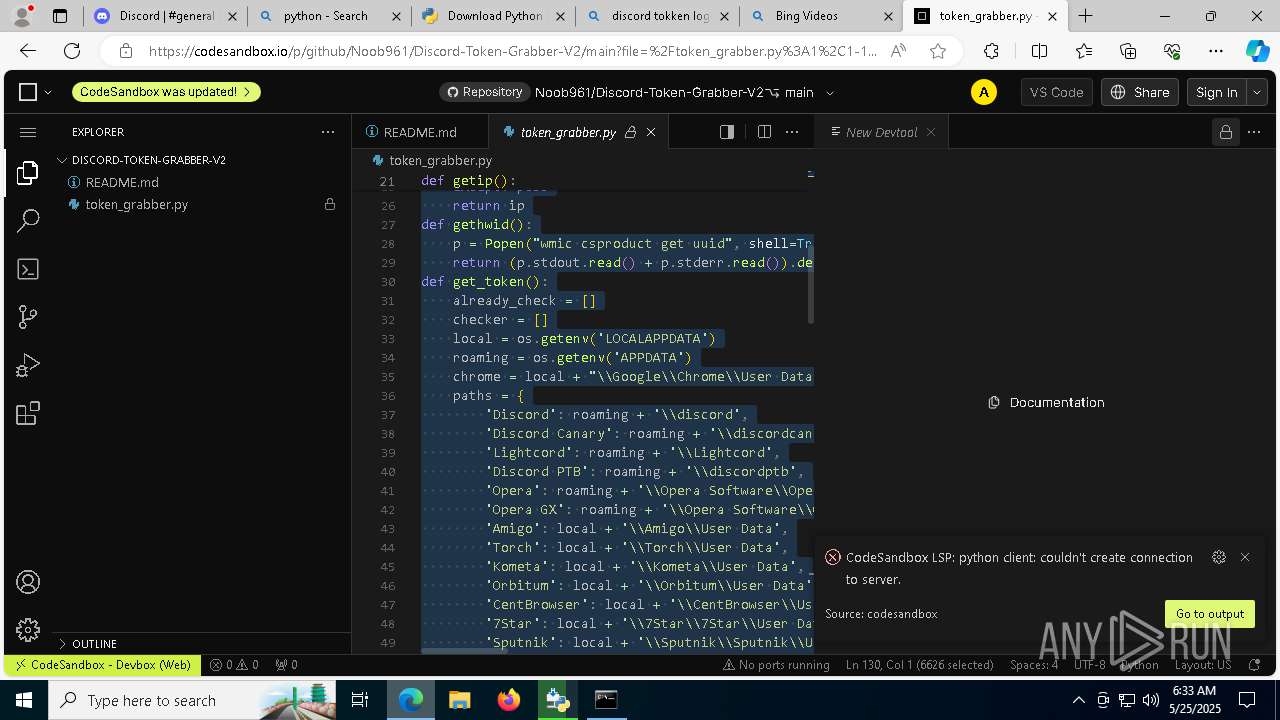Screen dimensions: 1280x720
Task: Switch to the Discord #general browser tab
Action: tap(166, 16)
